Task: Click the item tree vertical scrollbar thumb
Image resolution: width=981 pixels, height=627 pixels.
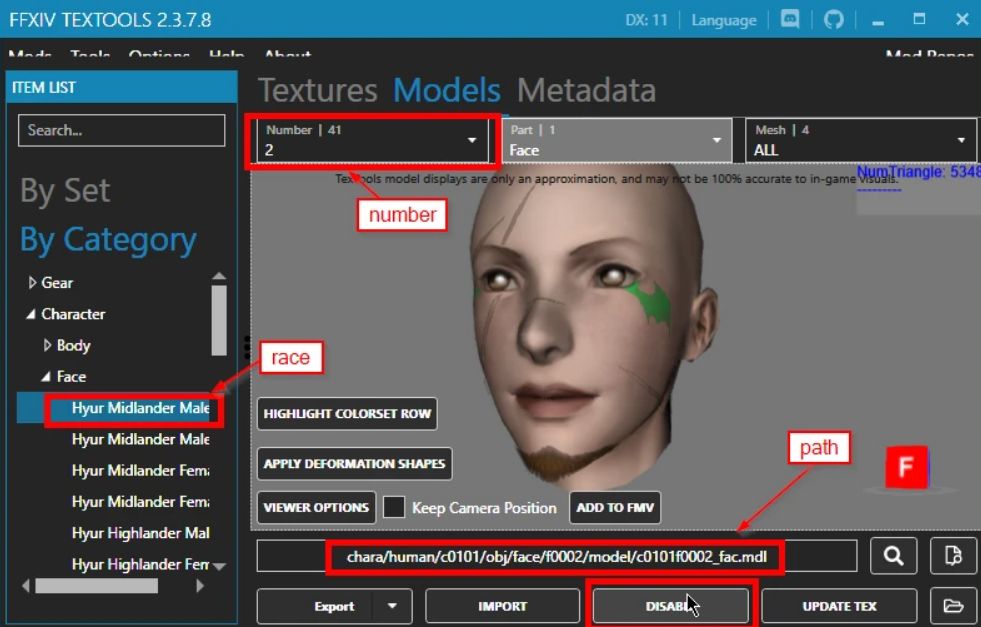Action: click(219, 320)
